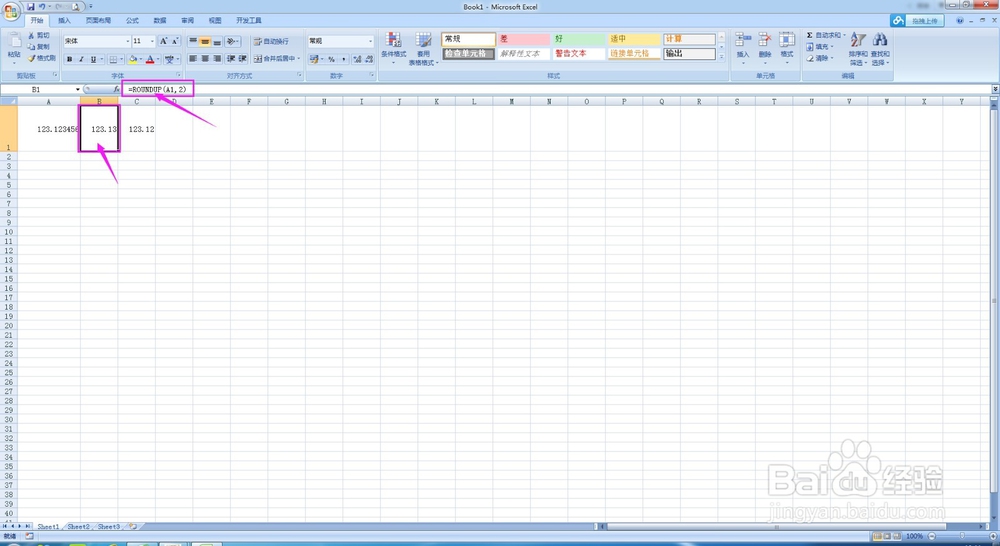Switch to Sheet2 worksheet tab

[x=78, y=527]
